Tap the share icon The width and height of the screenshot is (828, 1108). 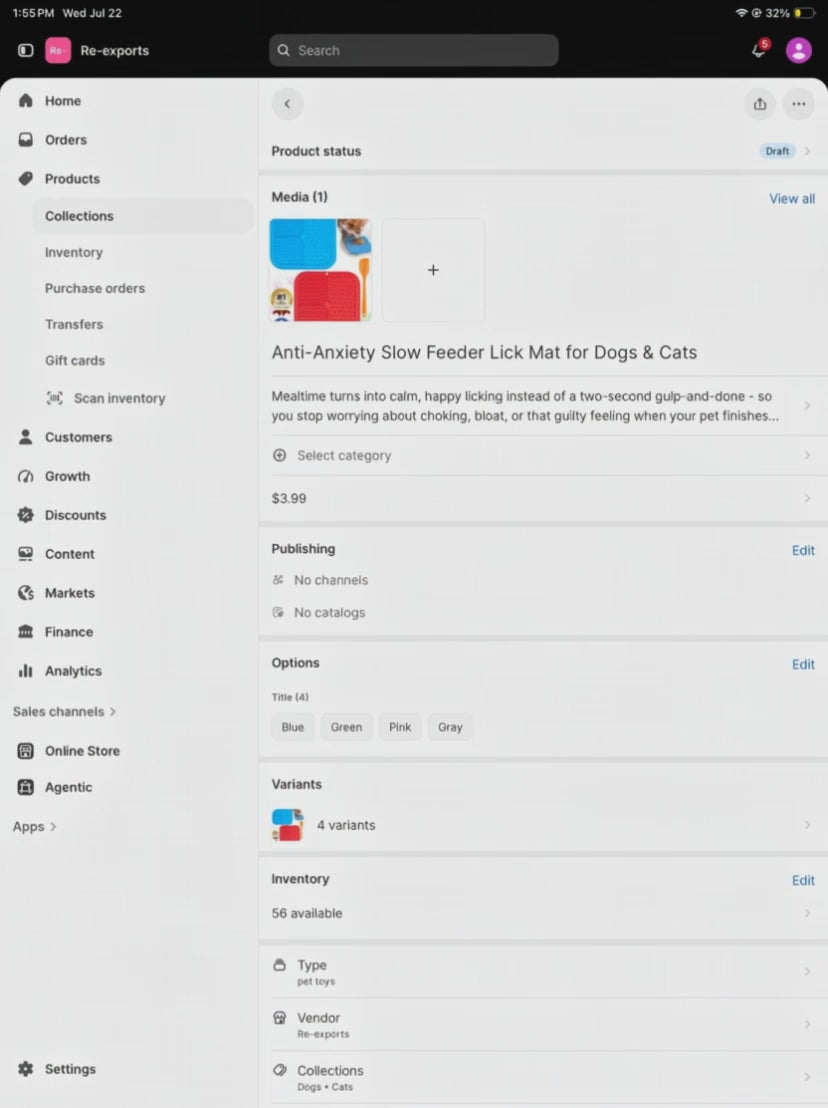759,104
